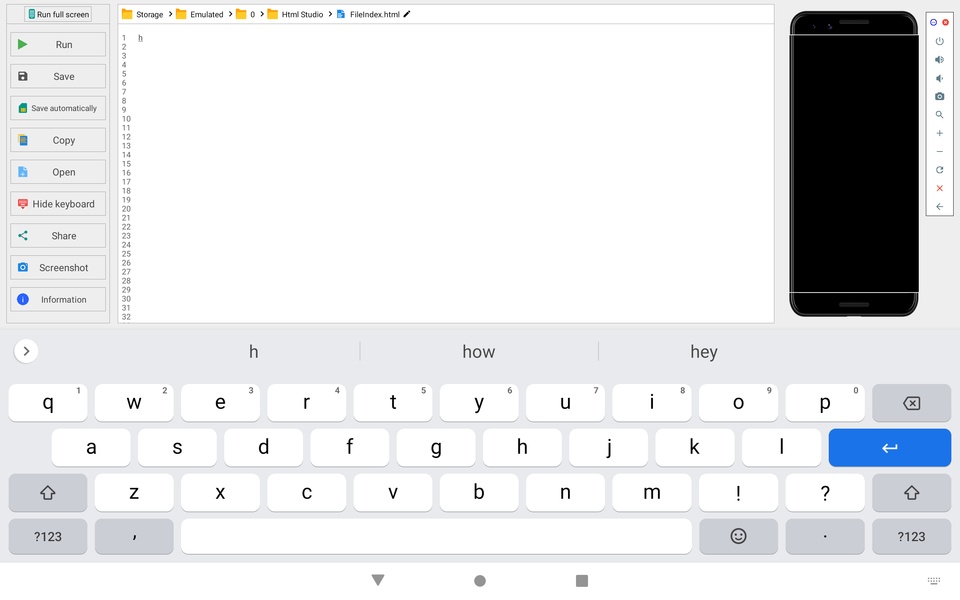Image resolution: width=960 pixels, height=600 pixels.
Task: Tap the l key
Action: [x=781, y=448]
